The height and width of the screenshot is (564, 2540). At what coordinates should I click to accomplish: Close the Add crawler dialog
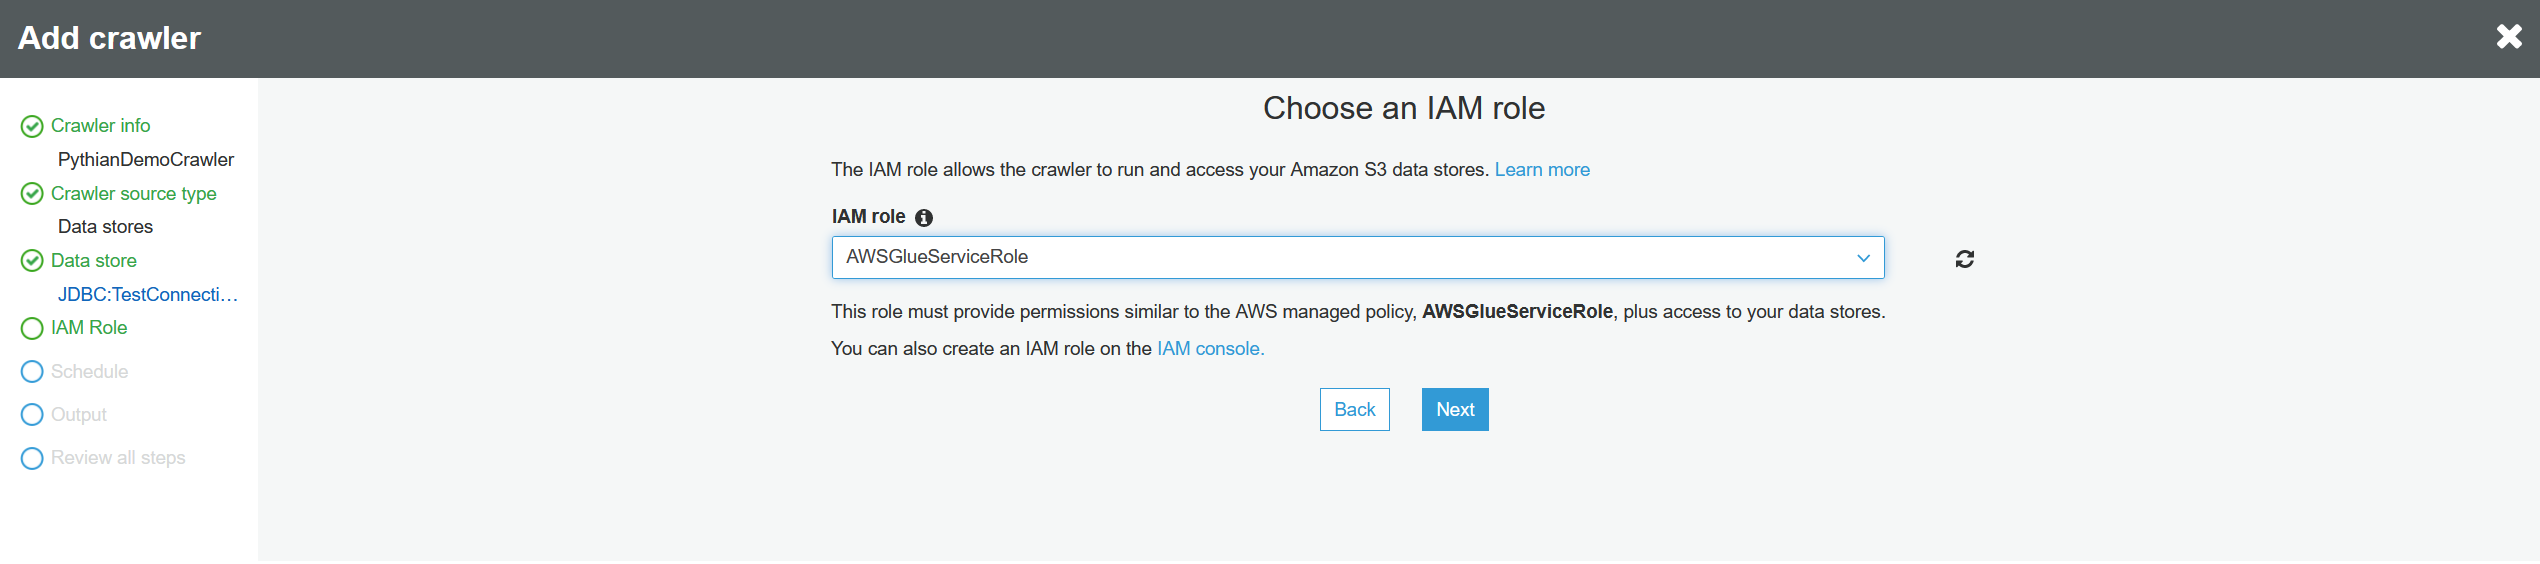point(2508,37)
